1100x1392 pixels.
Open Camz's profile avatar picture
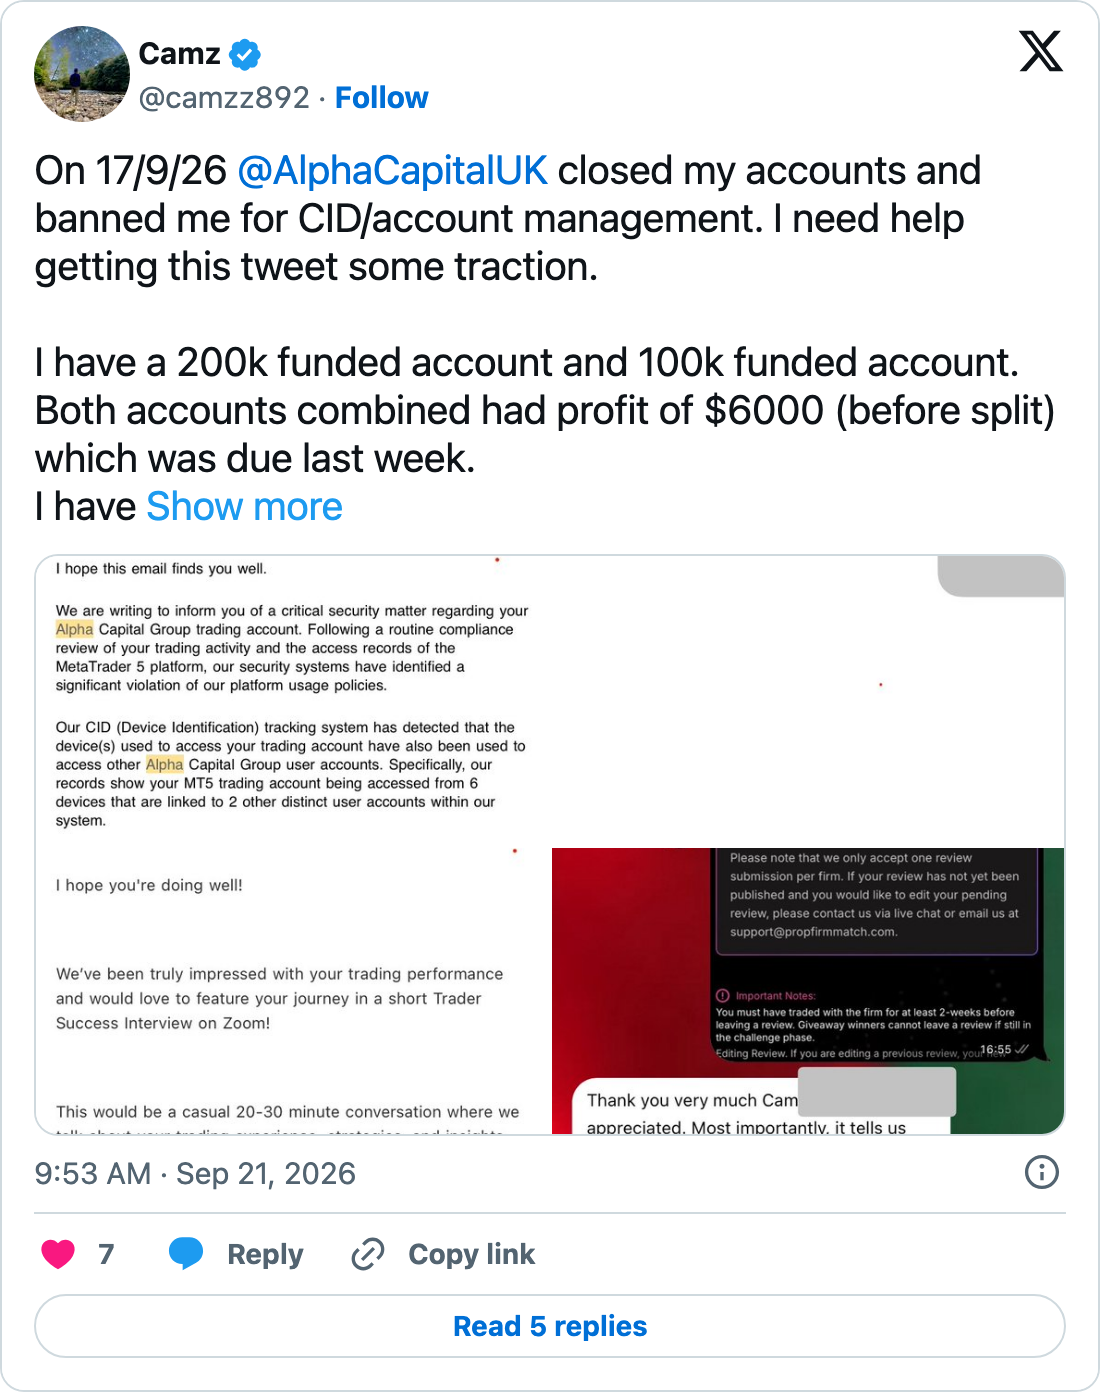click(x=82, y=74)
